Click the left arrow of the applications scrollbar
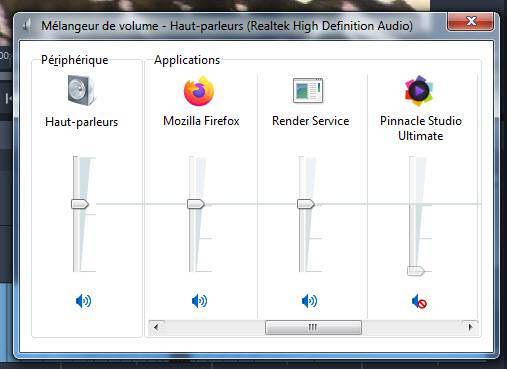This screenshot has width=507, height=369. pyautogui.click(x=156, y=327)
